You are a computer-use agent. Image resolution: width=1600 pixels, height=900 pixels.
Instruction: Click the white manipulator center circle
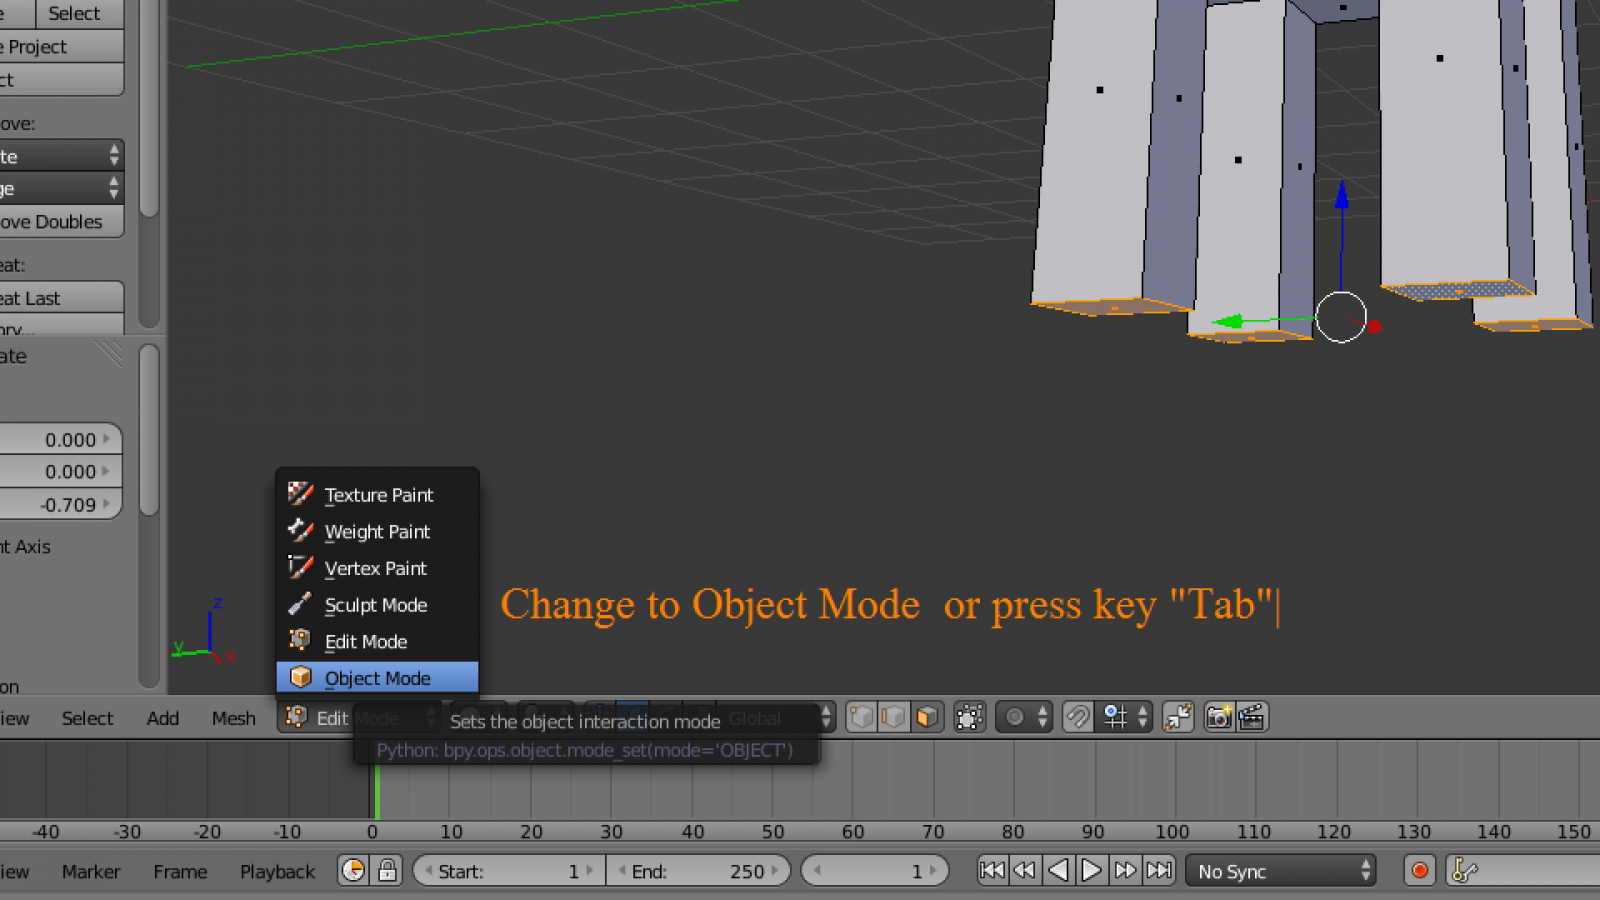(1341, 317)
